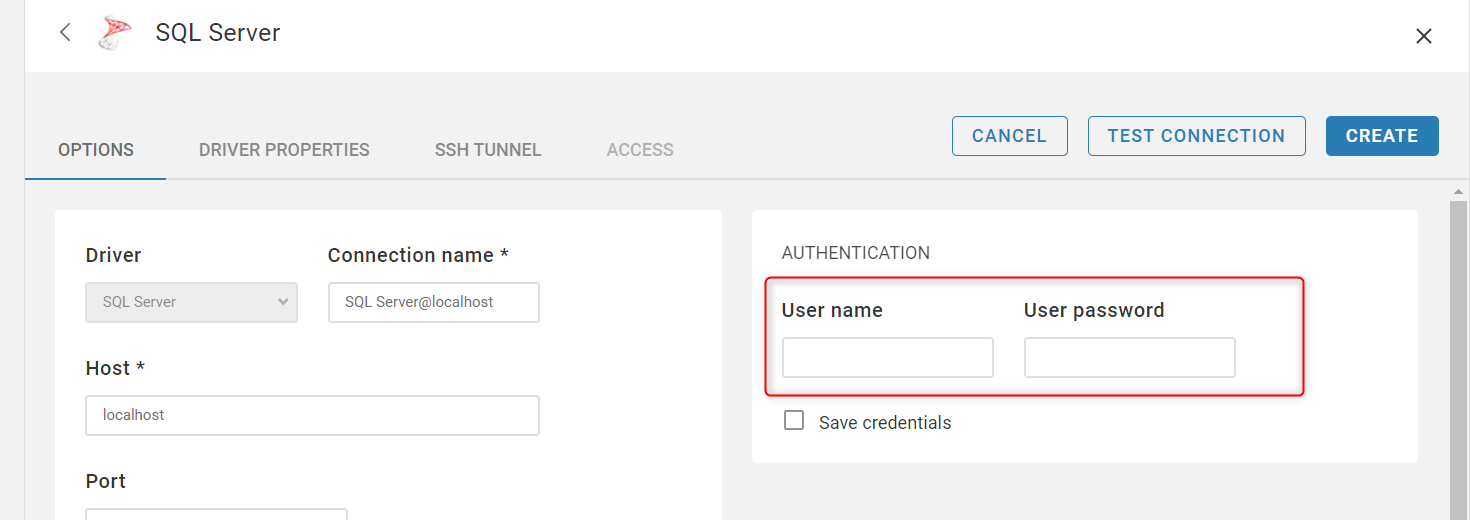This screenshot has height=520, width=1470.
Task: Click the User password field
Action: (1130, 357)
